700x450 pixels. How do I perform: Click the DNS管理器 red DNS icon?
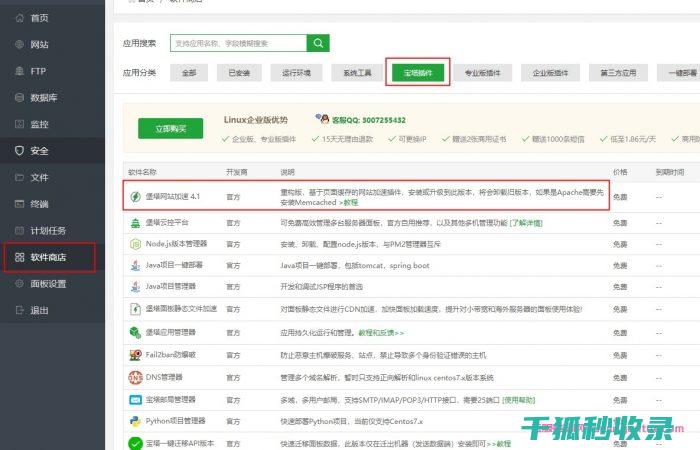[135, 377]
